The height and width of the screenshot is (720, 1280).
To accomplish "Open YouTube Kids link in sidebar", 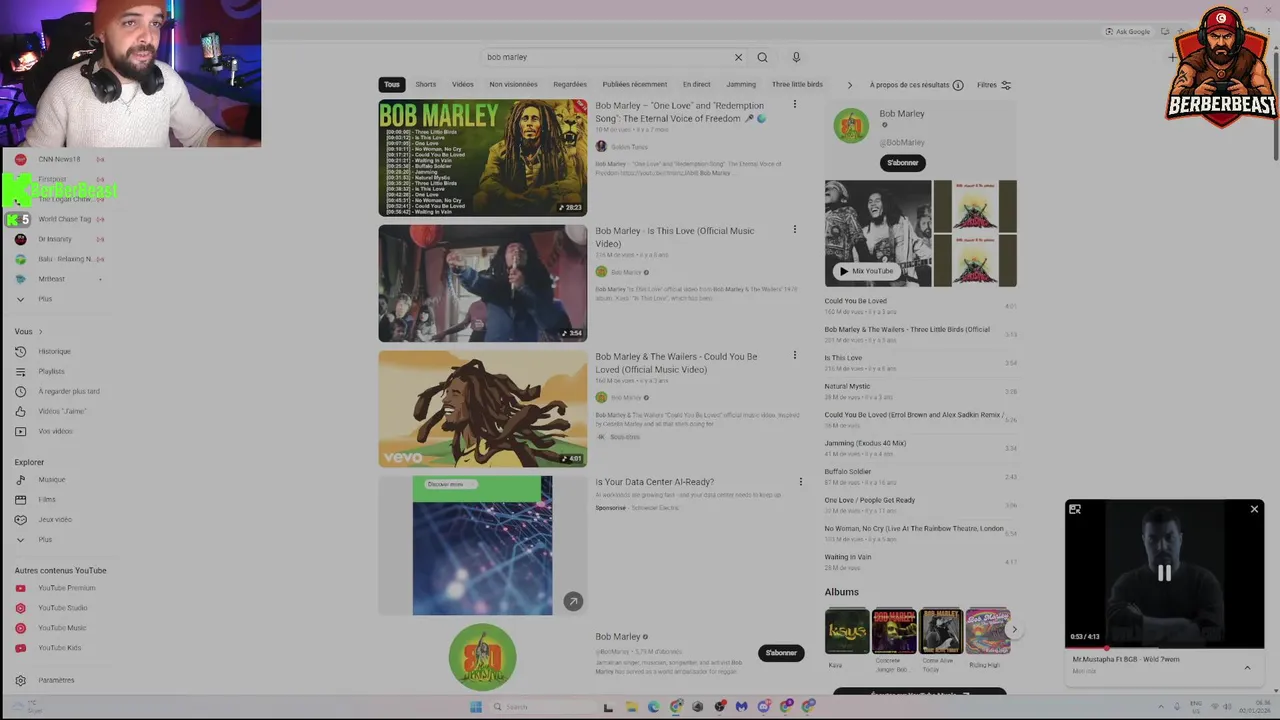I will coord(59,648).
